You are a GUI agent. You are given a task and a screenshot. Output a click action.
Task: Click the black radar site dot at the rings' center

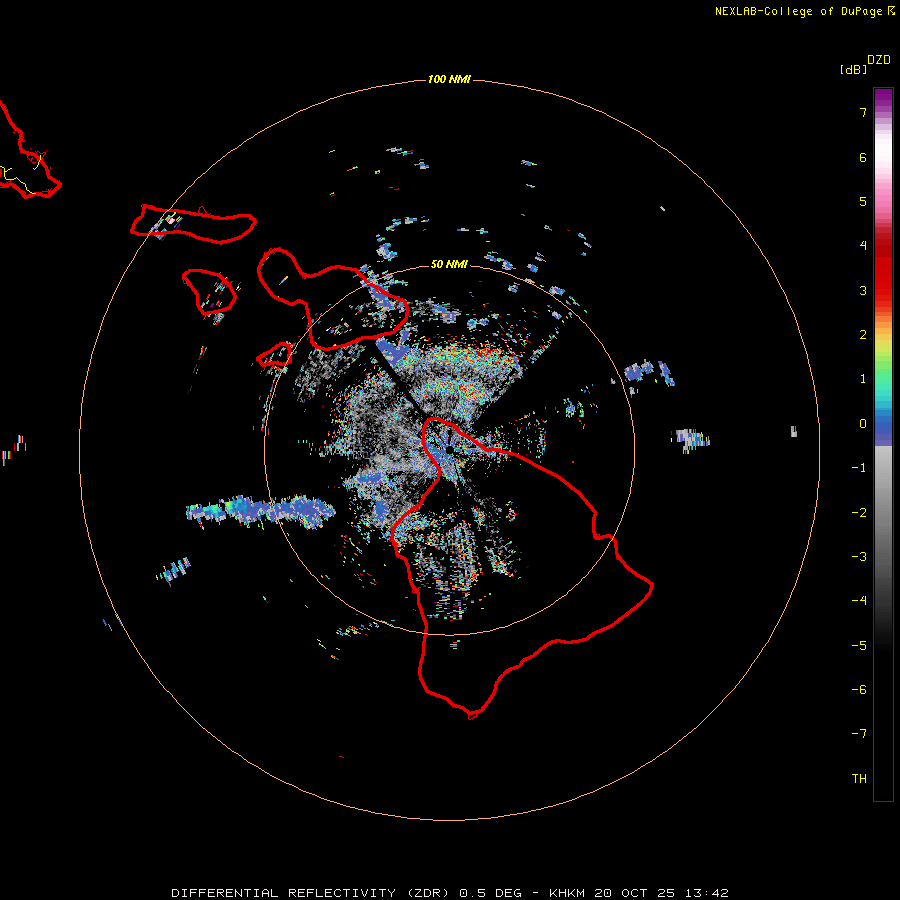[449, 449]
